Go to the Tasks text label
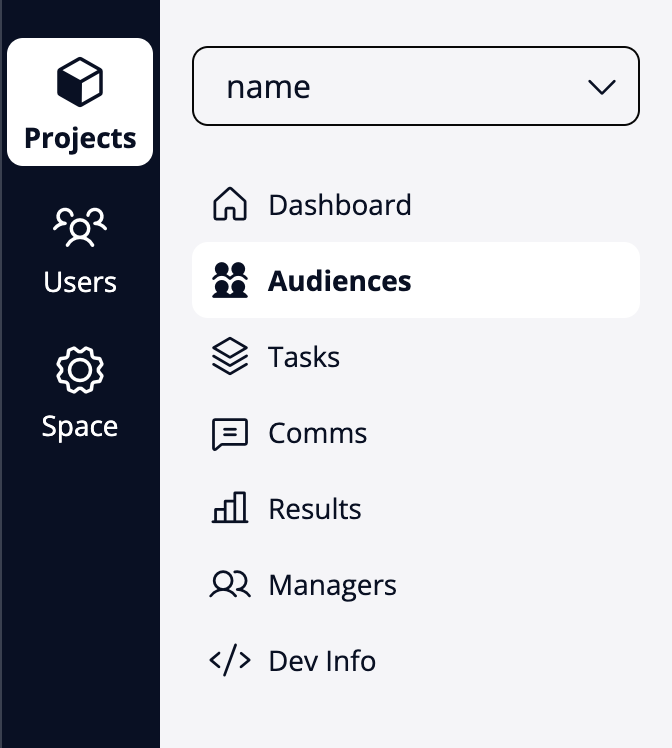 304,357
